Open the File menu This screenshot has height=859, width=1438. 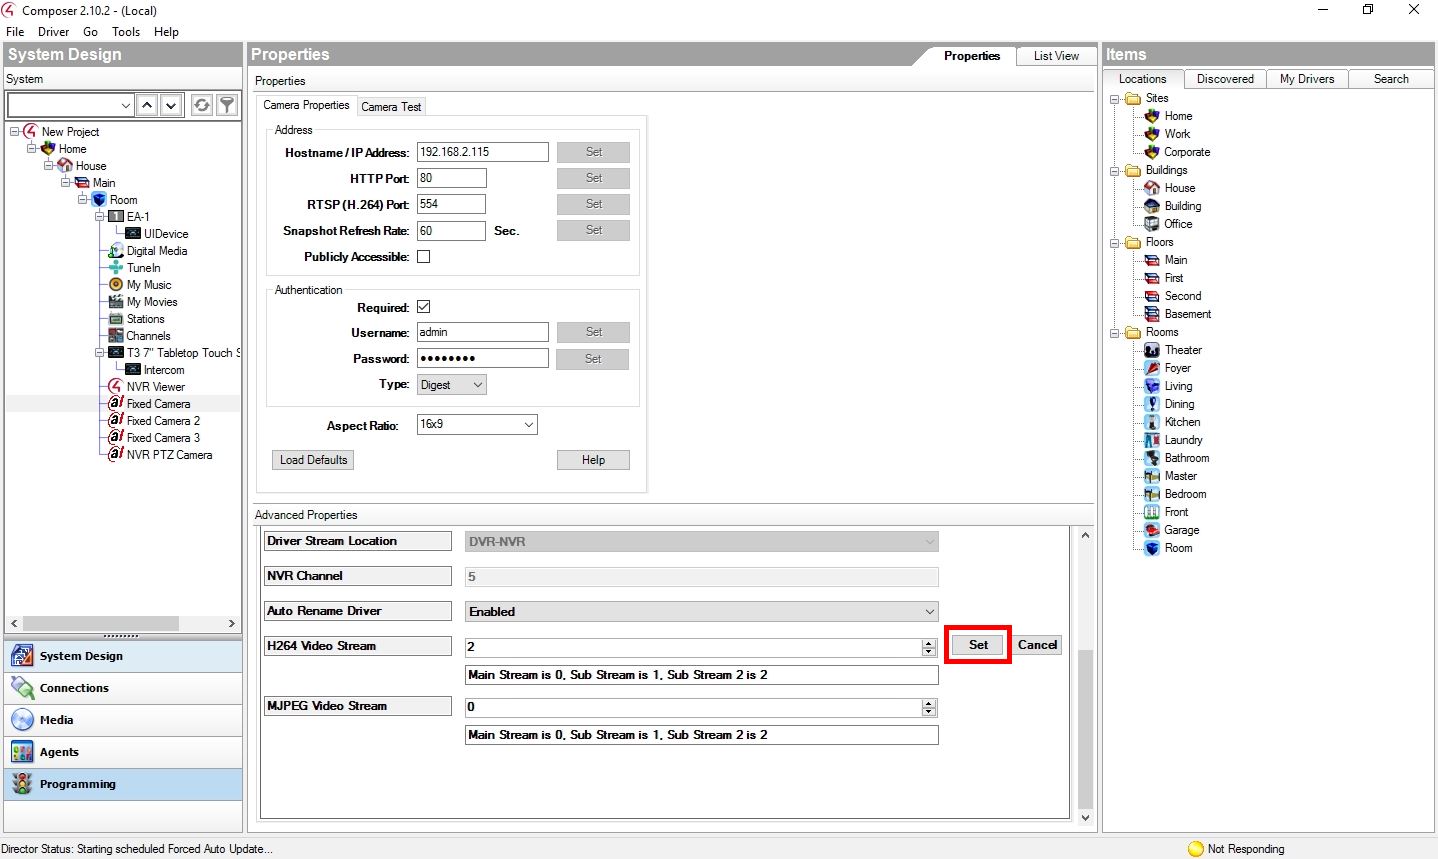pos(15,32)
